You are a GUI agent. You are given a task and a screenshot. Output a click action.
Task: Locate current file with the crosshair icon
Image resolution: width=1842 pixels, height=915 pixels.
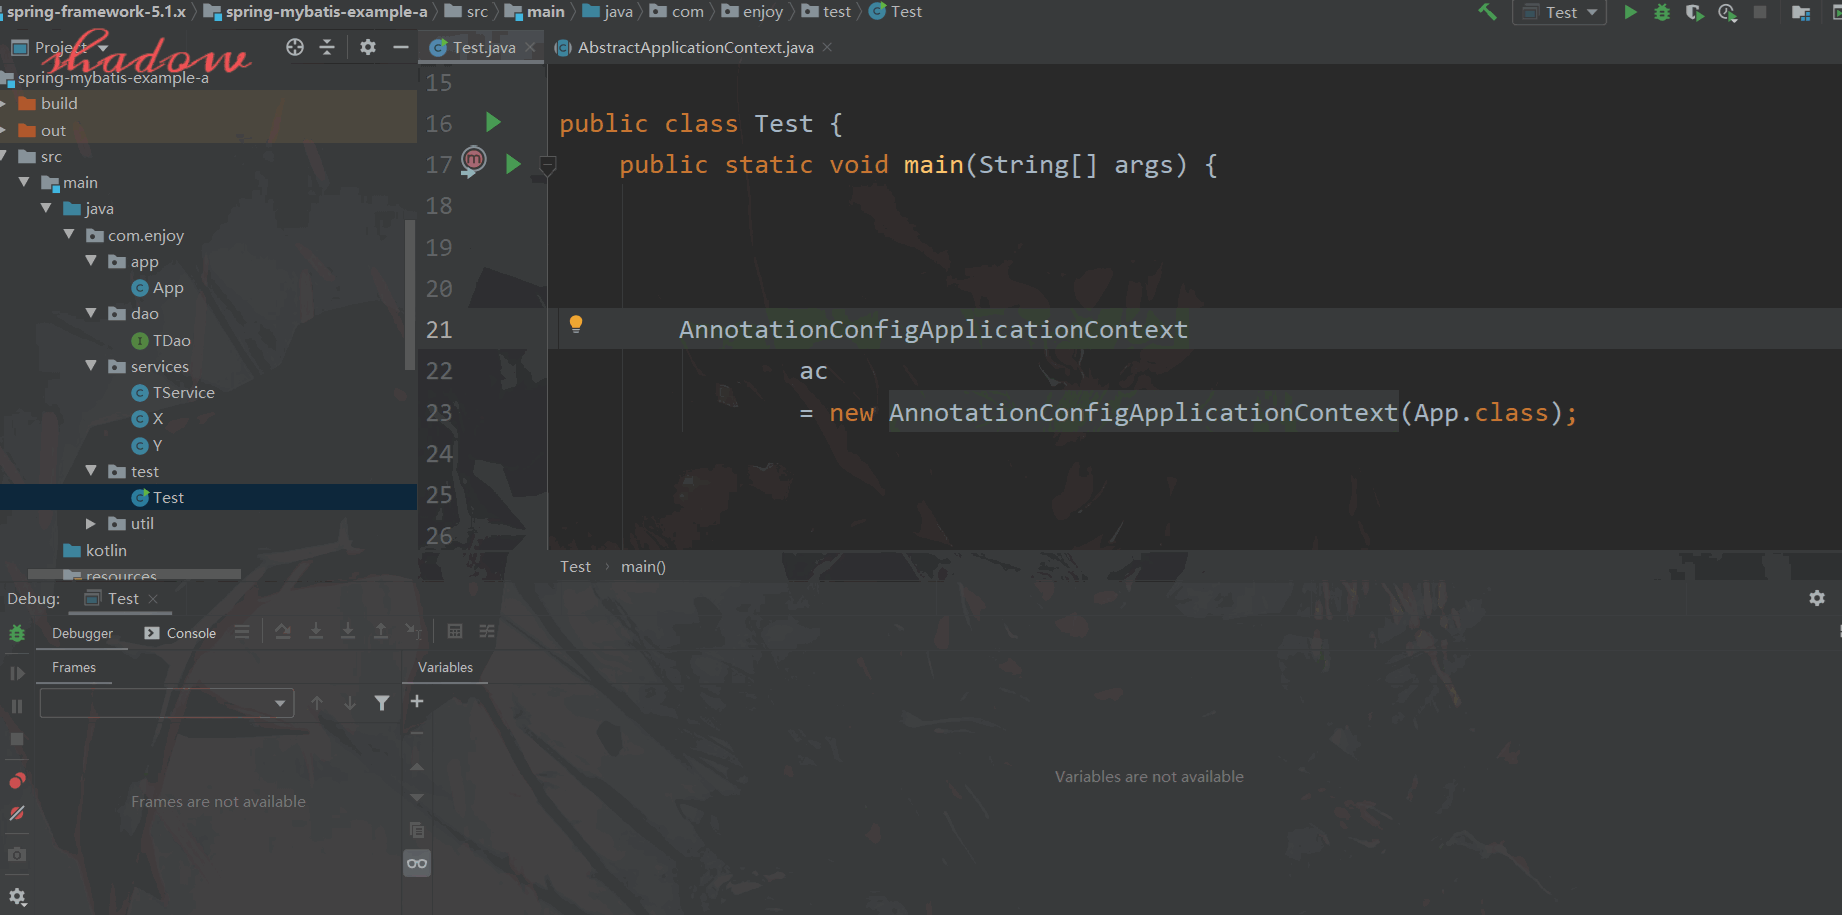pyautogui.click(x=295, y=47)
